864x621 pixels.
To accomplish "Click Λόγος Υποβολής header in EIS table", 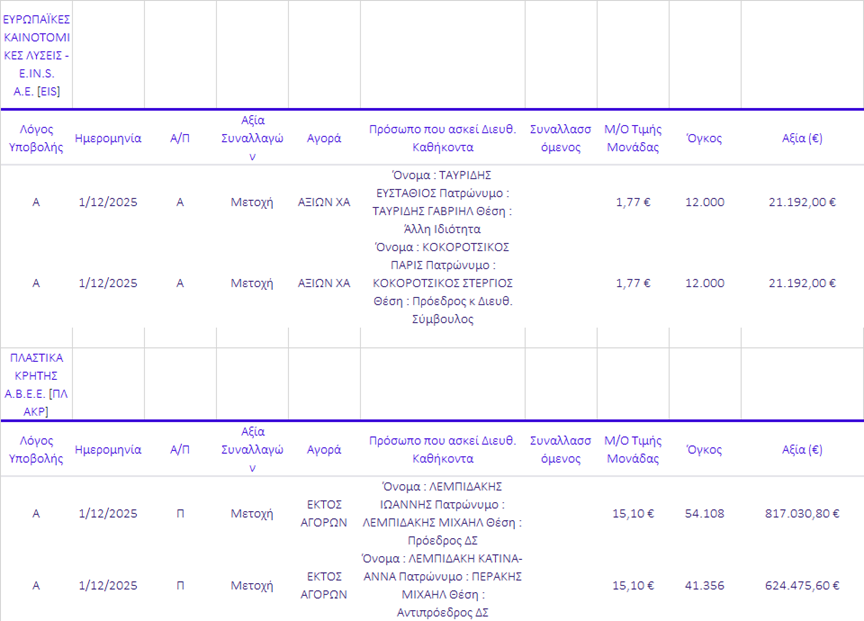I will (x=36, y=138).
